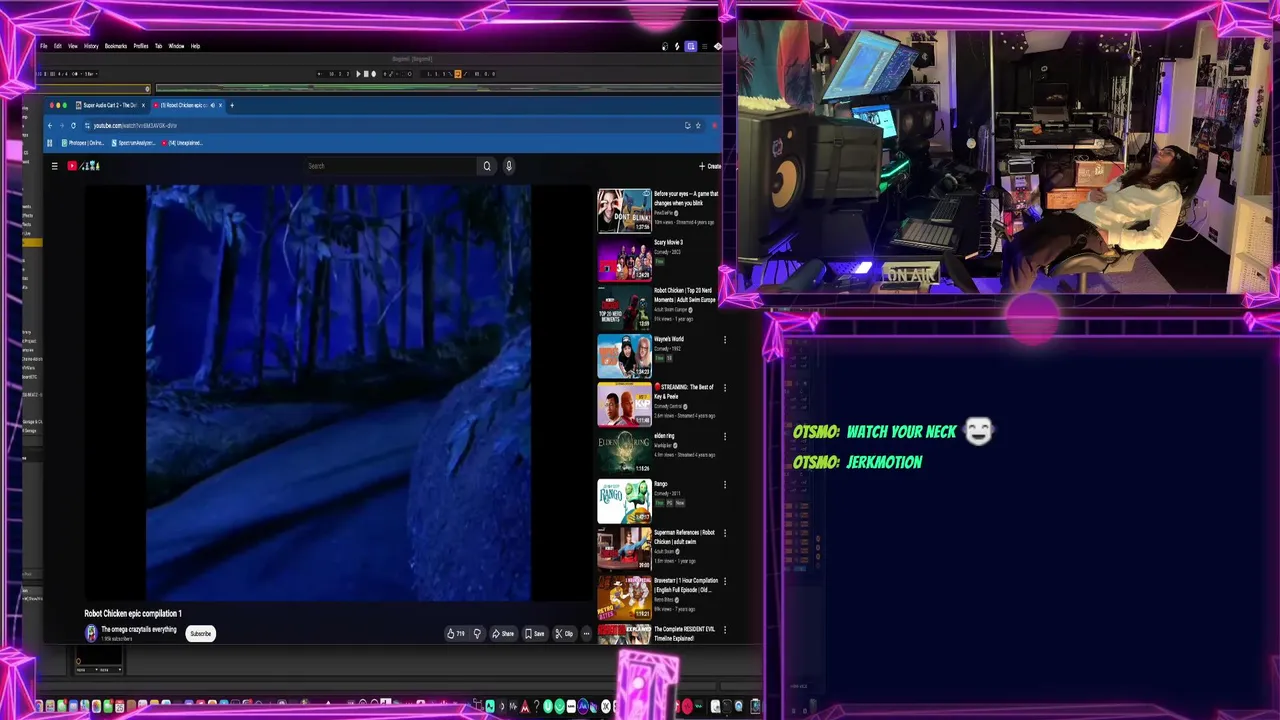Screen dimensions: 1280x720
Task: Open the View menu
Action: coord(72,46)
